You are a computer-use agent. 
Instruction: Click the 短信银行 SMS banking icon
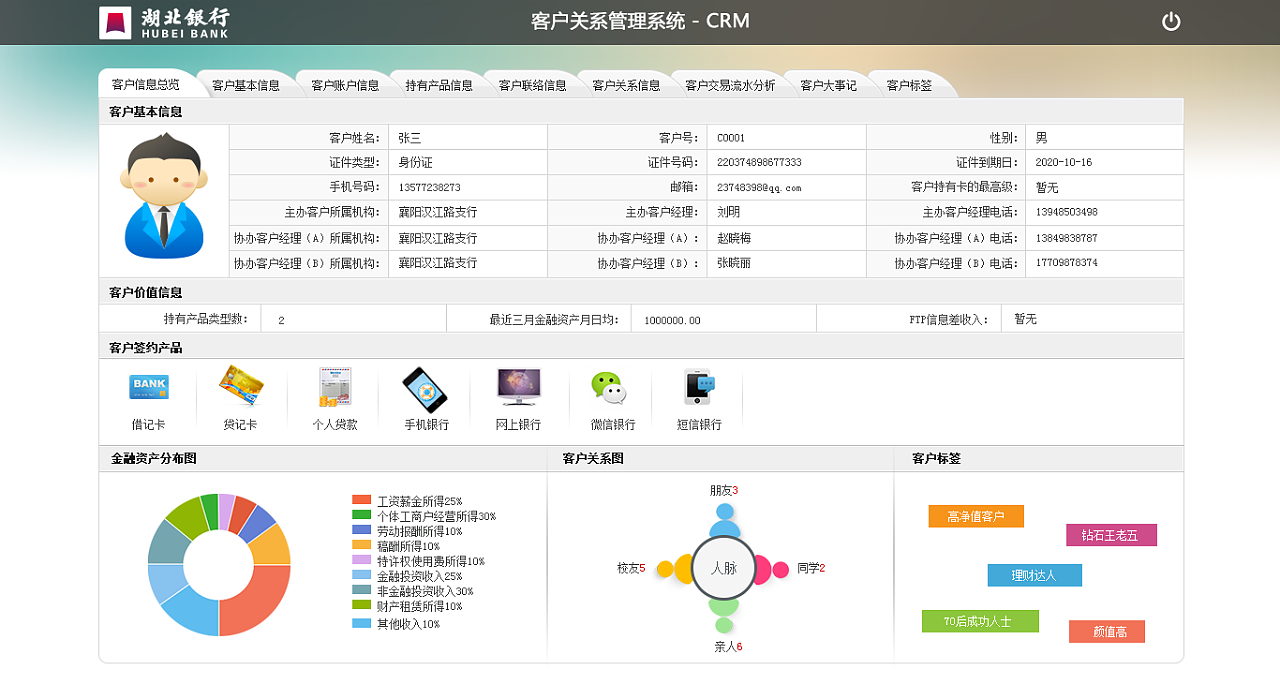698,387
